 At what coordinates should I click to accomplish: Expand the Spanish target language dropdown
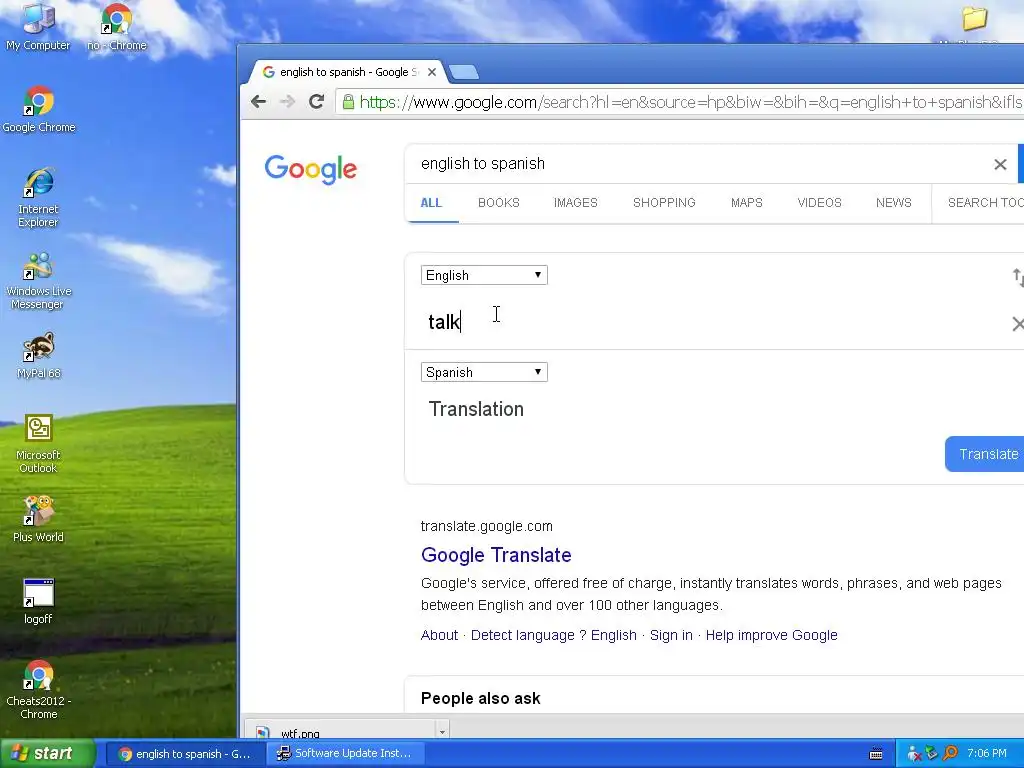(484, 372)
